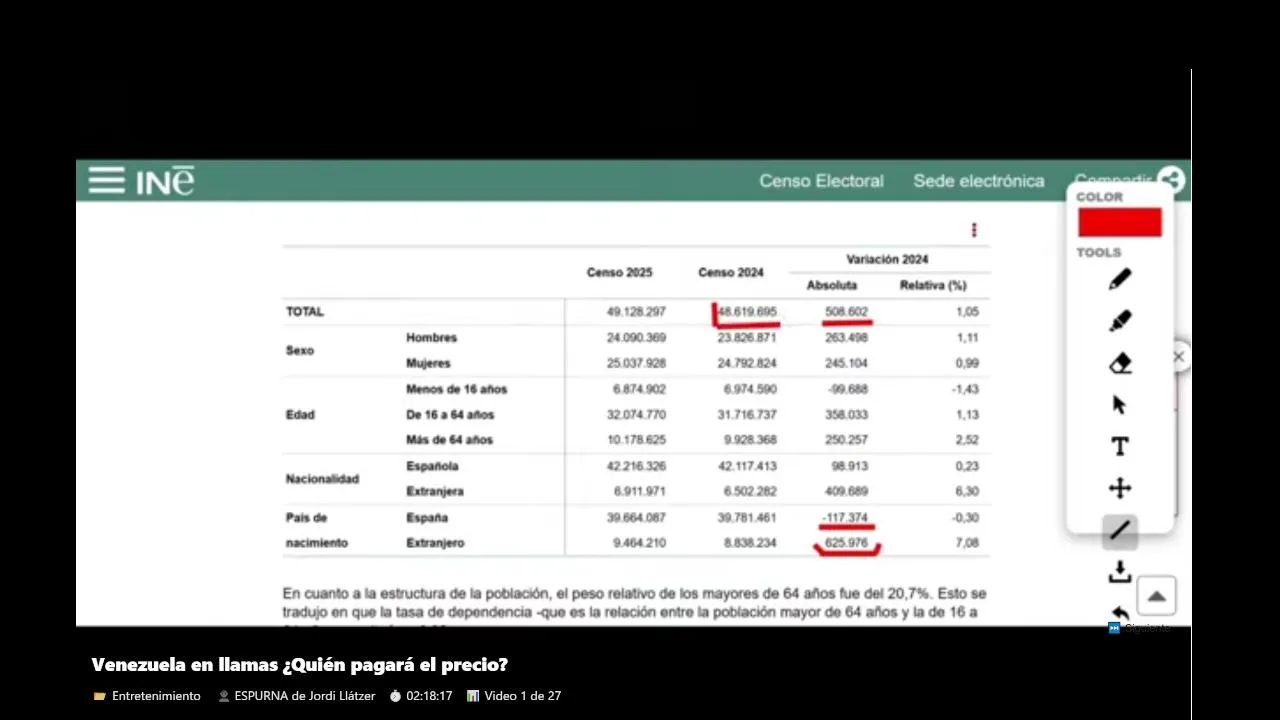Click the -117.374 variation cell
Viewport: 1280px width, 720px height.
(845, 518)
